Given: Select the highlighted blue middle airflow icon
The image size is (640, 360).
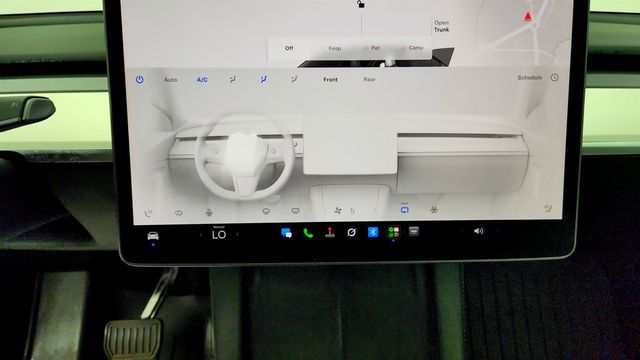Looking at the screenshot, I should pyautogui.click(x=264, y=80).
